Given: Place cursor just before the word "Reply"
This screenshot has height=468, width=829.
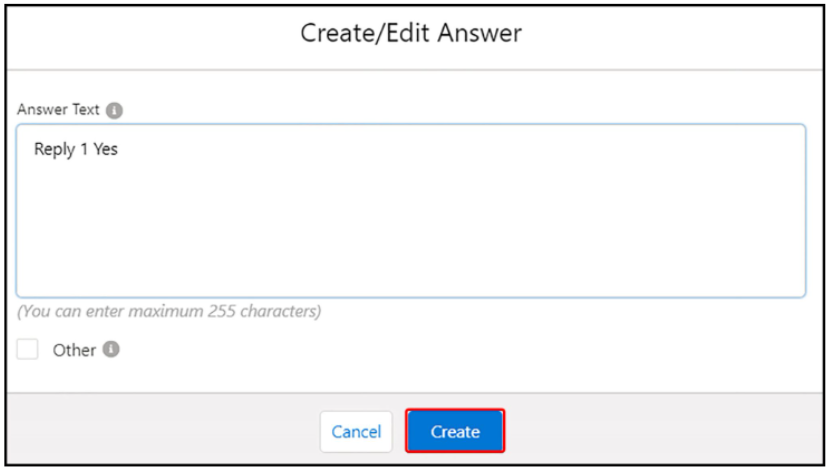Looking at the screenshot, I should [34, 150].
